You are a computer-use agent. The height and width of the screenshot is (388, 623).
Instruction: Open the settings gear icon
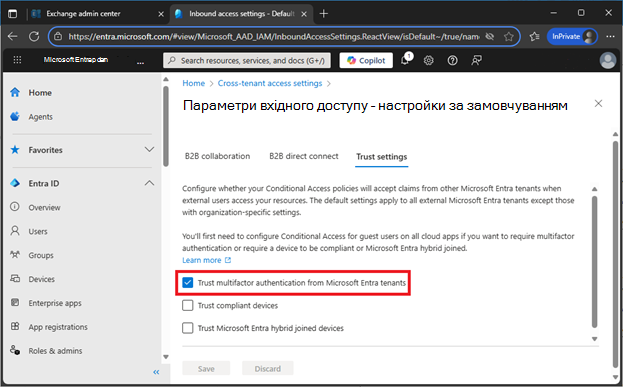428,60
